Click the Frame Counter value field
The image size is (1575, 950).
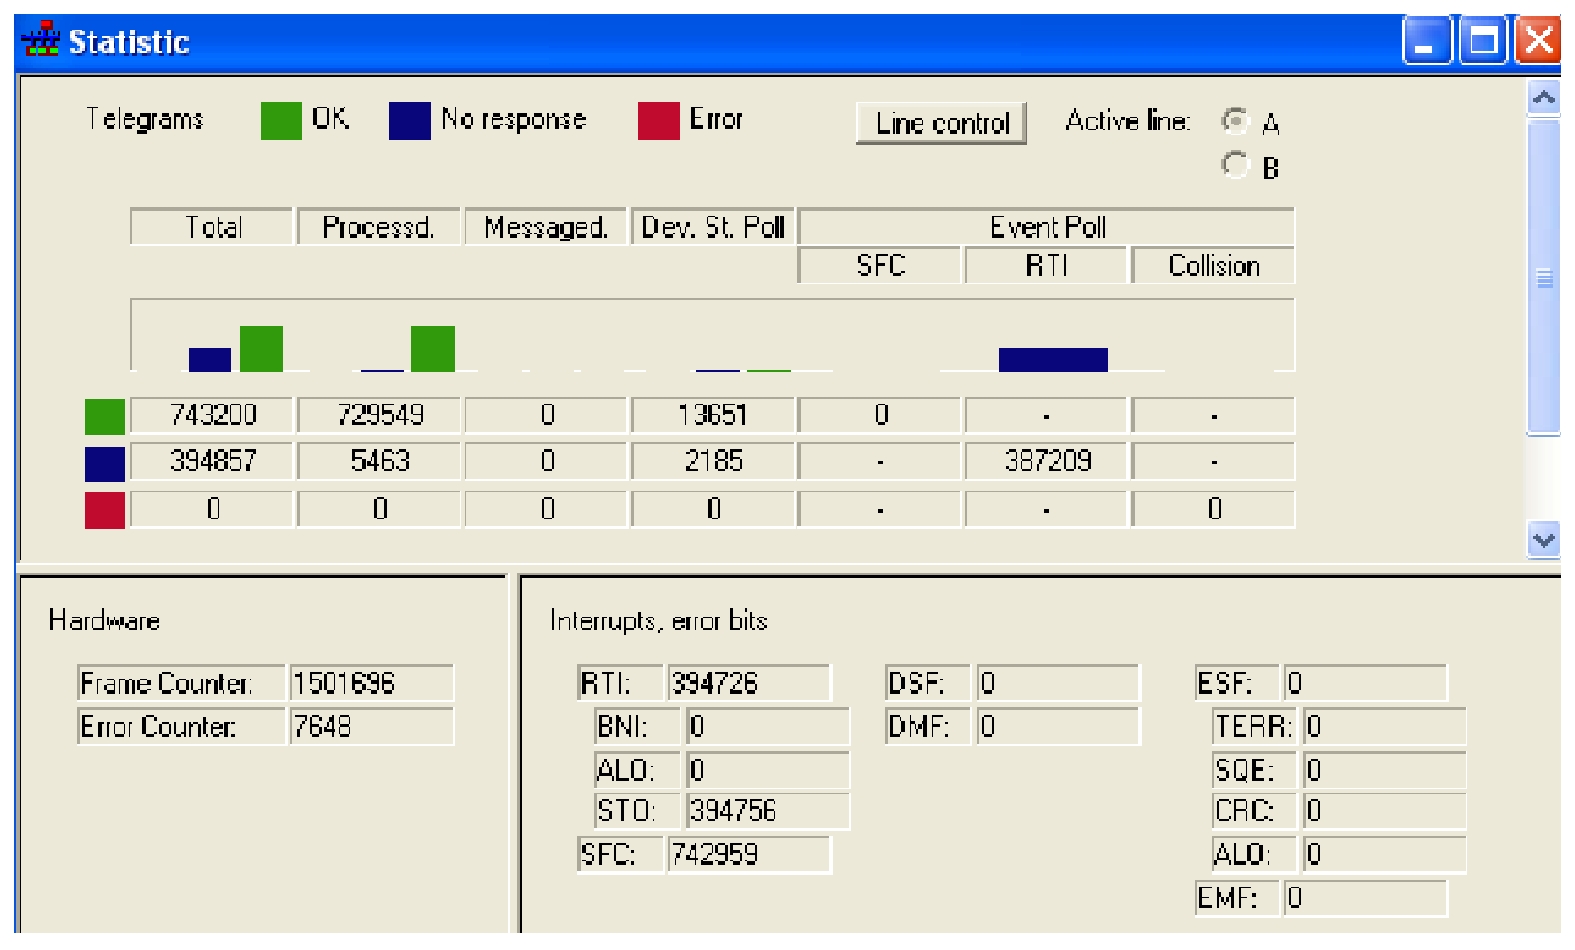(371, 684)
